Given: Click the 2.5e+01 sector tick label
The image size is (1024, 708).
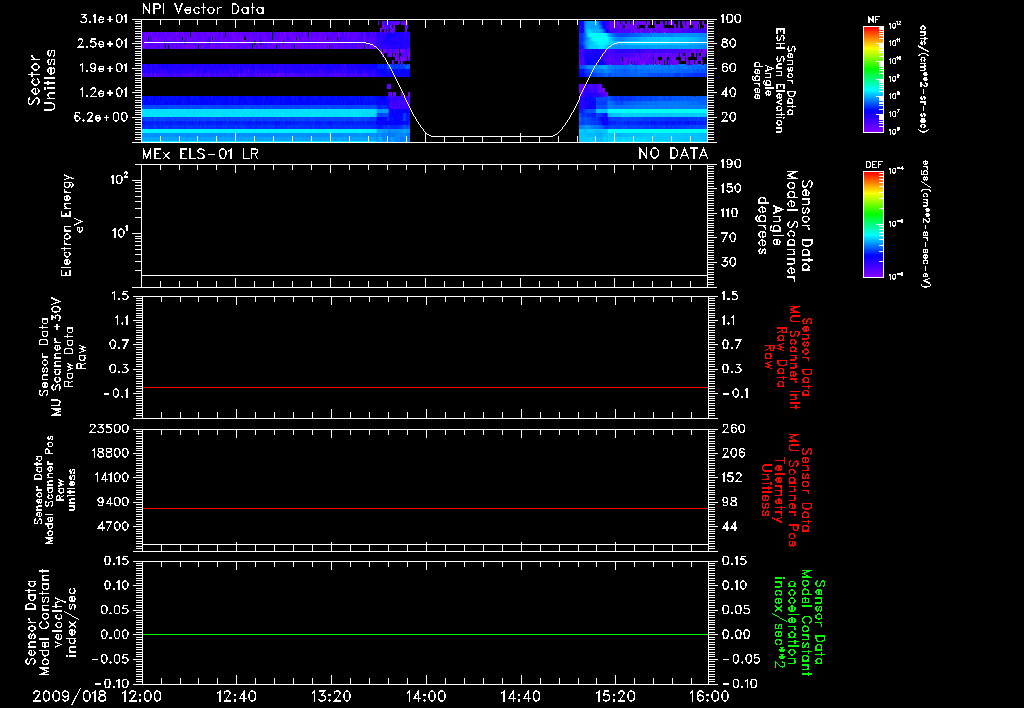Looking at the screenshot, I should (x=103, y=43).
